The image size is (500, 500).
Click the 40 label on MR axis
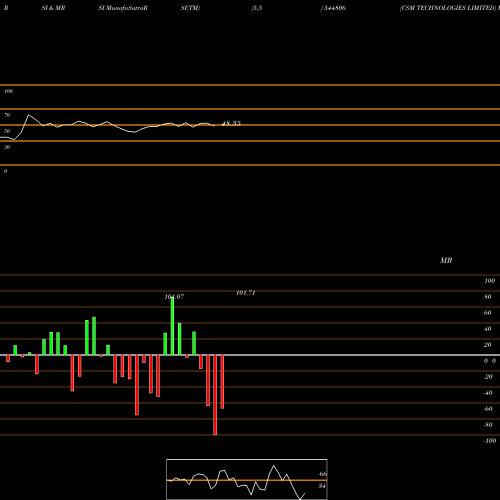pos(488,329)
